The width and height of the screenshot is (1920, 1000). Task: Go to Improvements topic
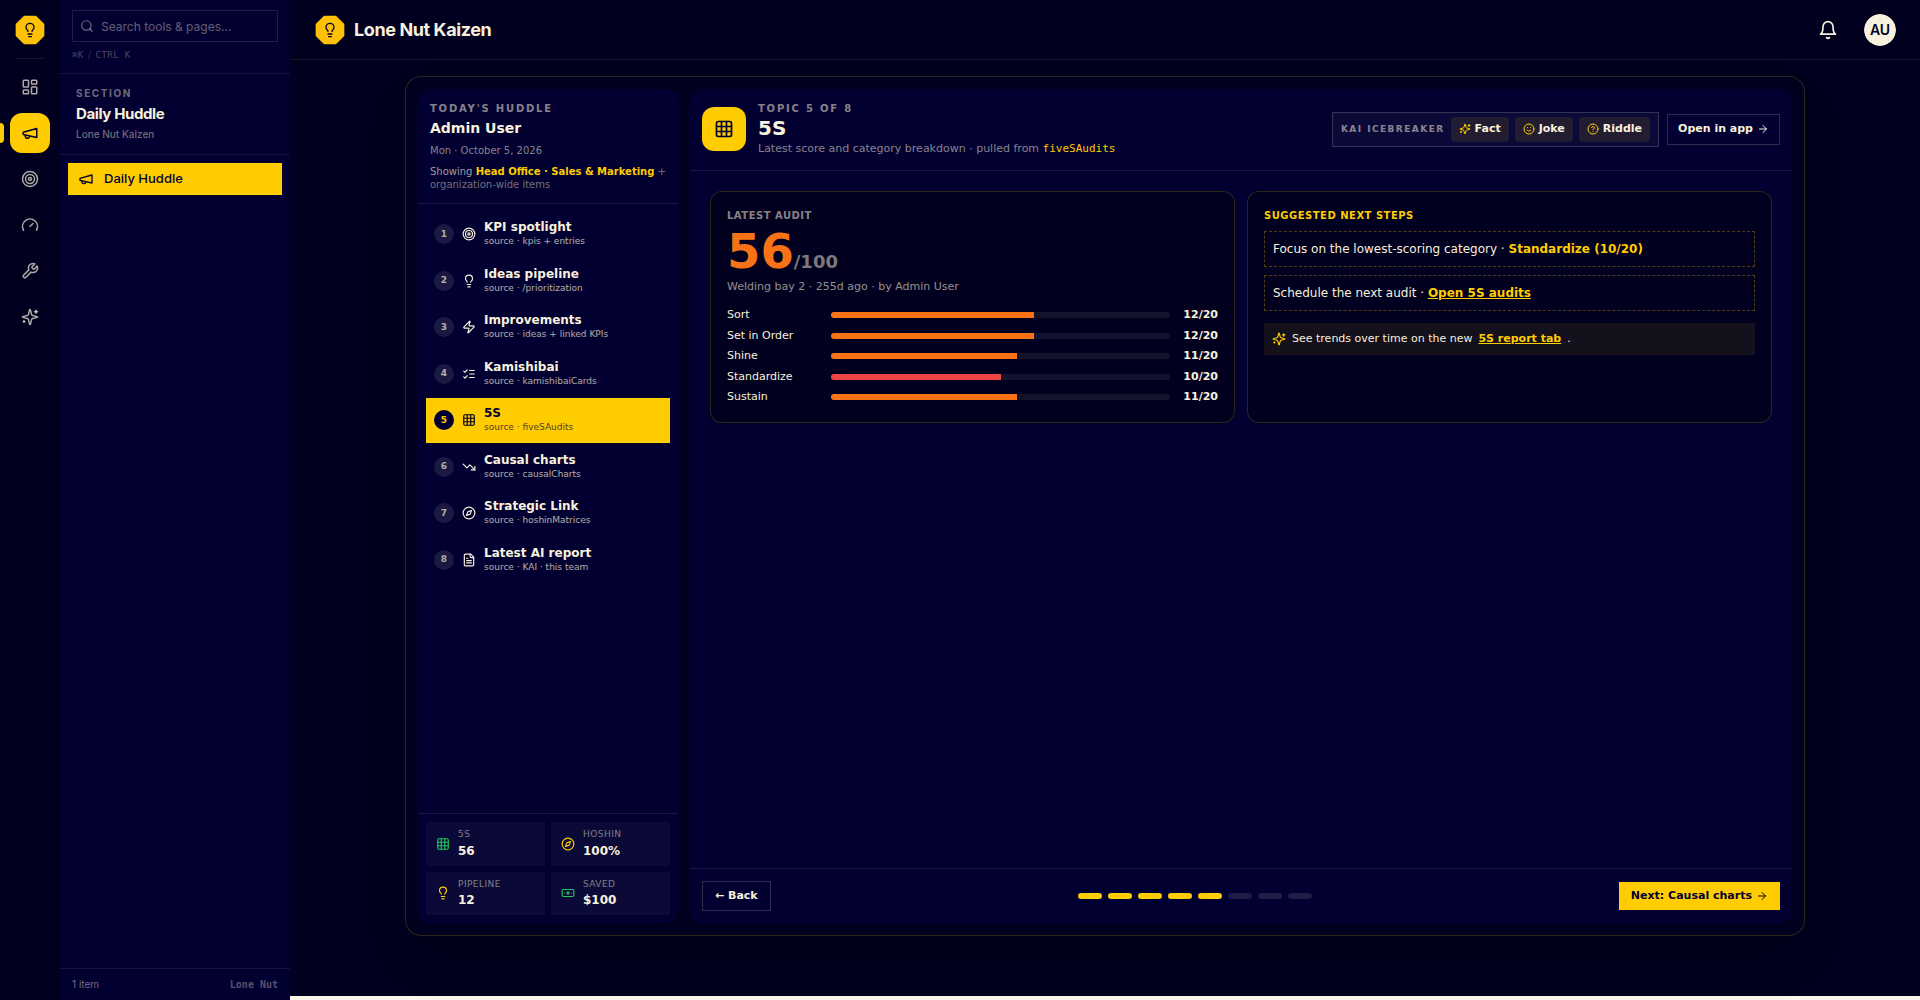click(x=548, y=326)
